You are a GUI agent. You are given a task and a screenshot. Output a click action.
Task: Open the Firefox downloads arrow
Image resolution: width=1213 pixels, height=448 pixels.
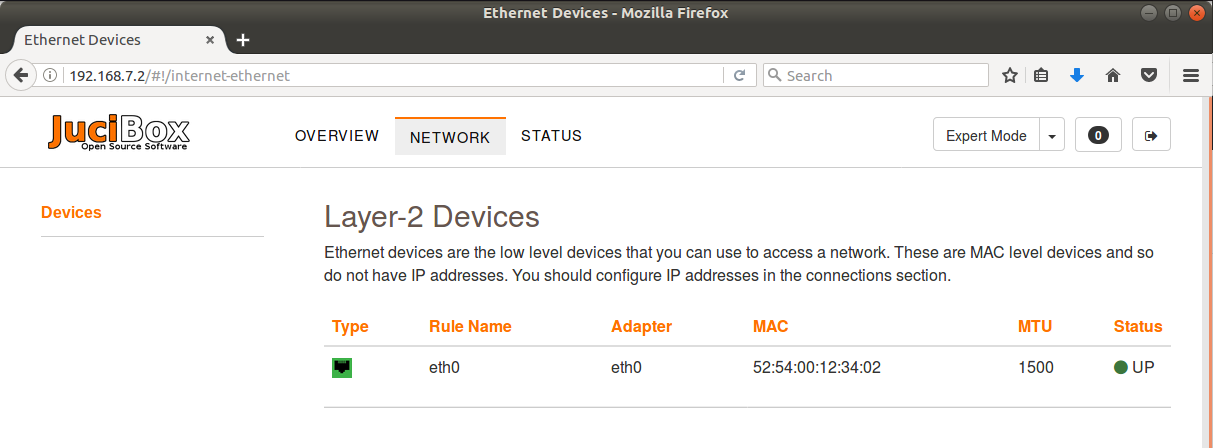click(x=1077, y=75)
